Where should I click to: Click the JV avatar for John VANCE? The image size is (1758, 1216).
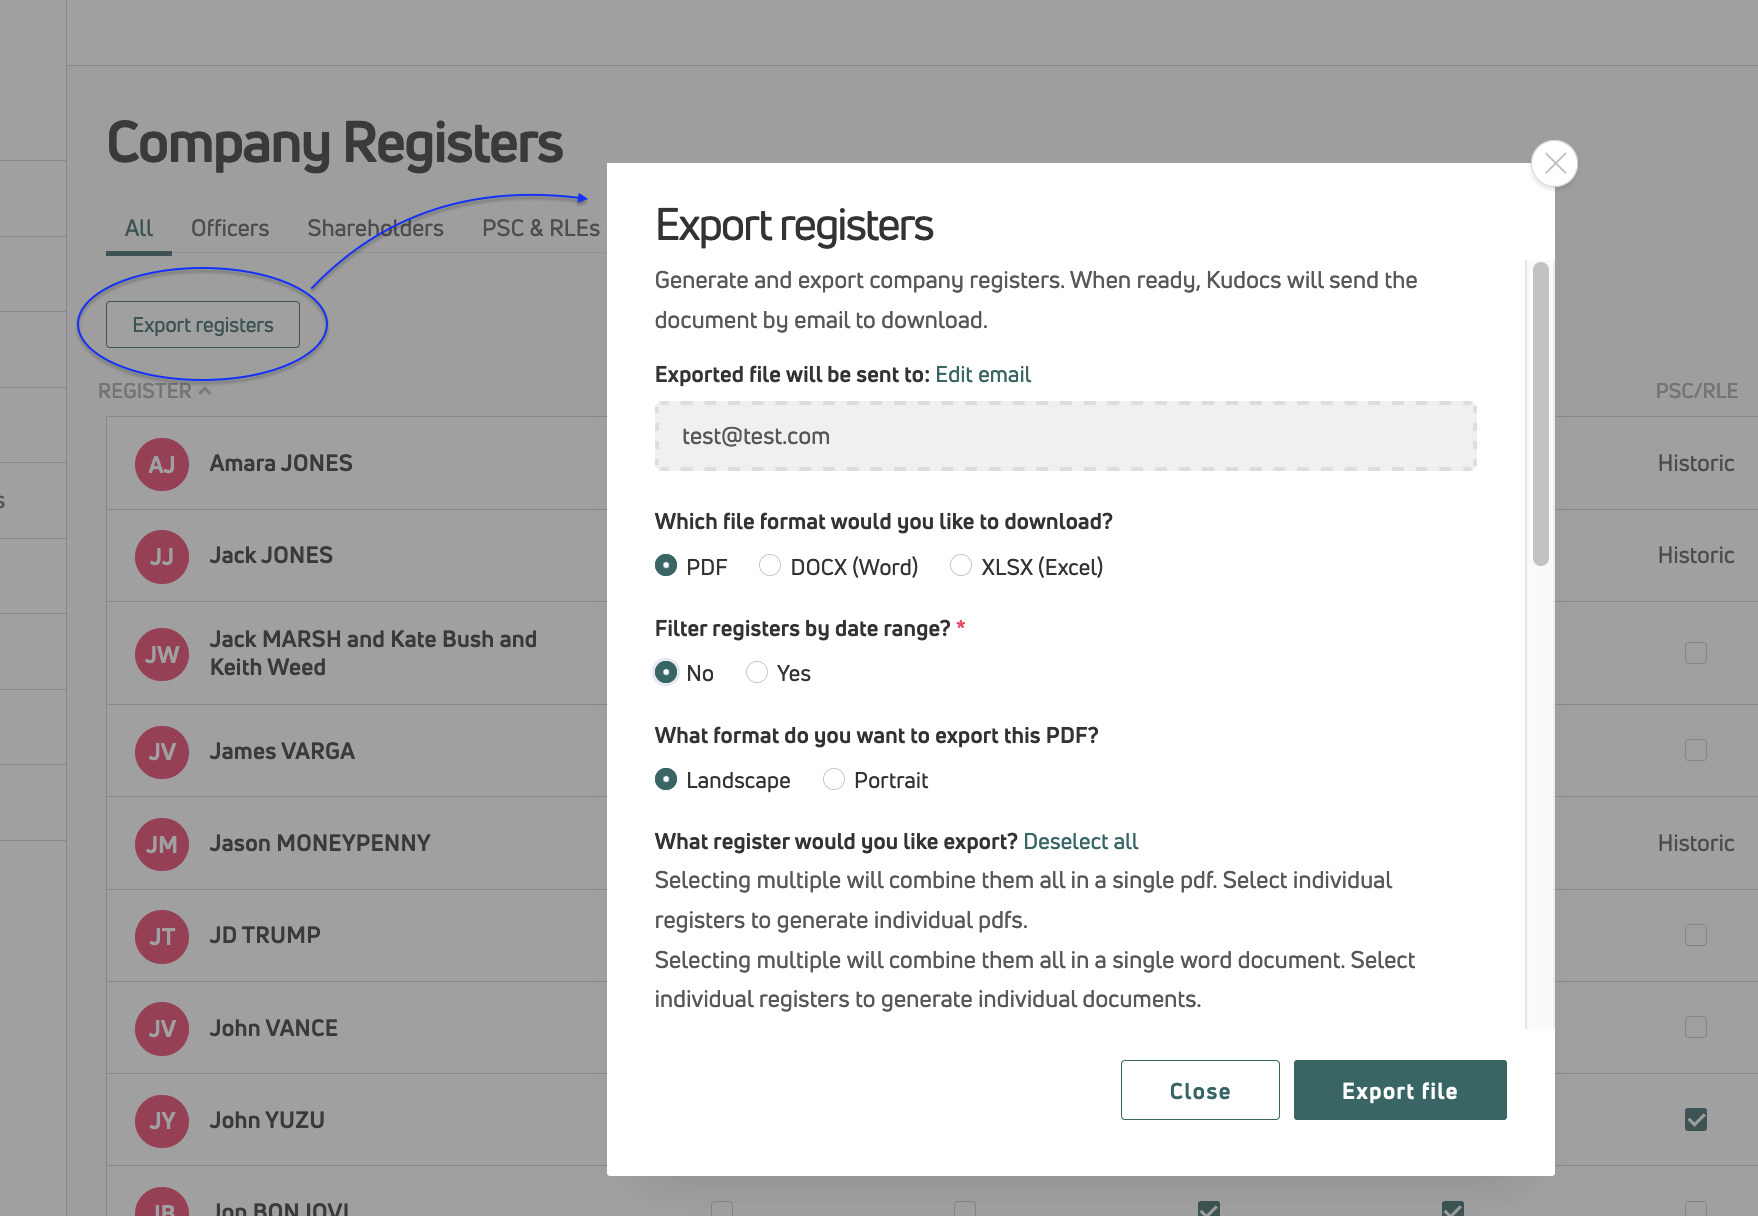162,1028
